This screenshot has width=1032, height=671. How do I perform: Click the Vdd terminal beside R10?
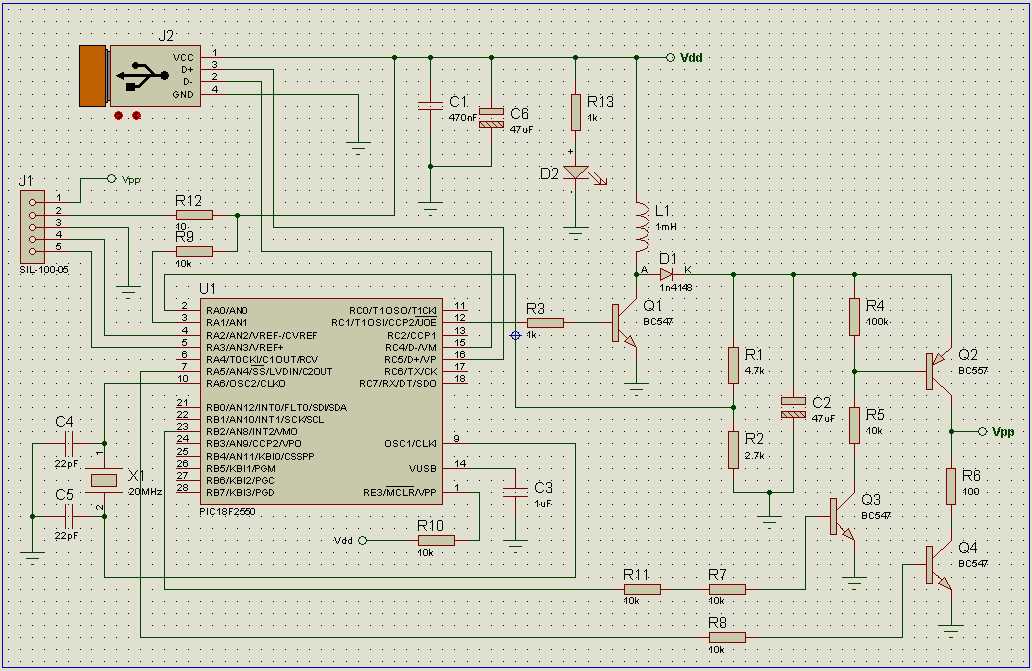pos(362,541)
